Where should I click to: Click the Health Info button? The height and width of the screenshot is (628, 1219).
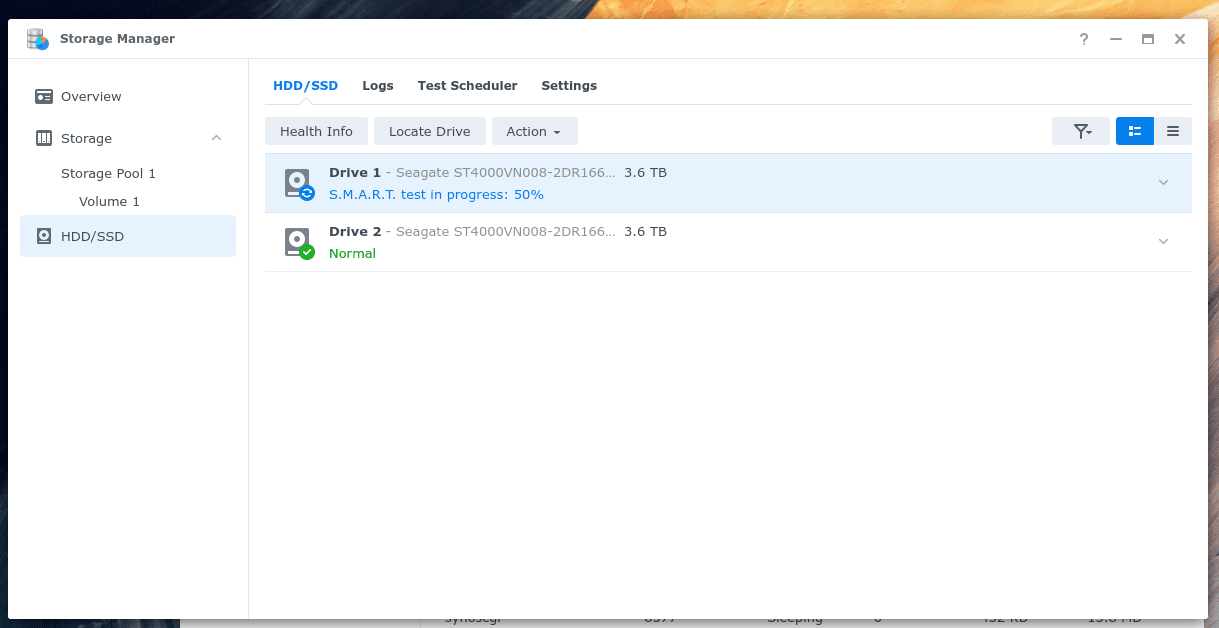point(316,131)
